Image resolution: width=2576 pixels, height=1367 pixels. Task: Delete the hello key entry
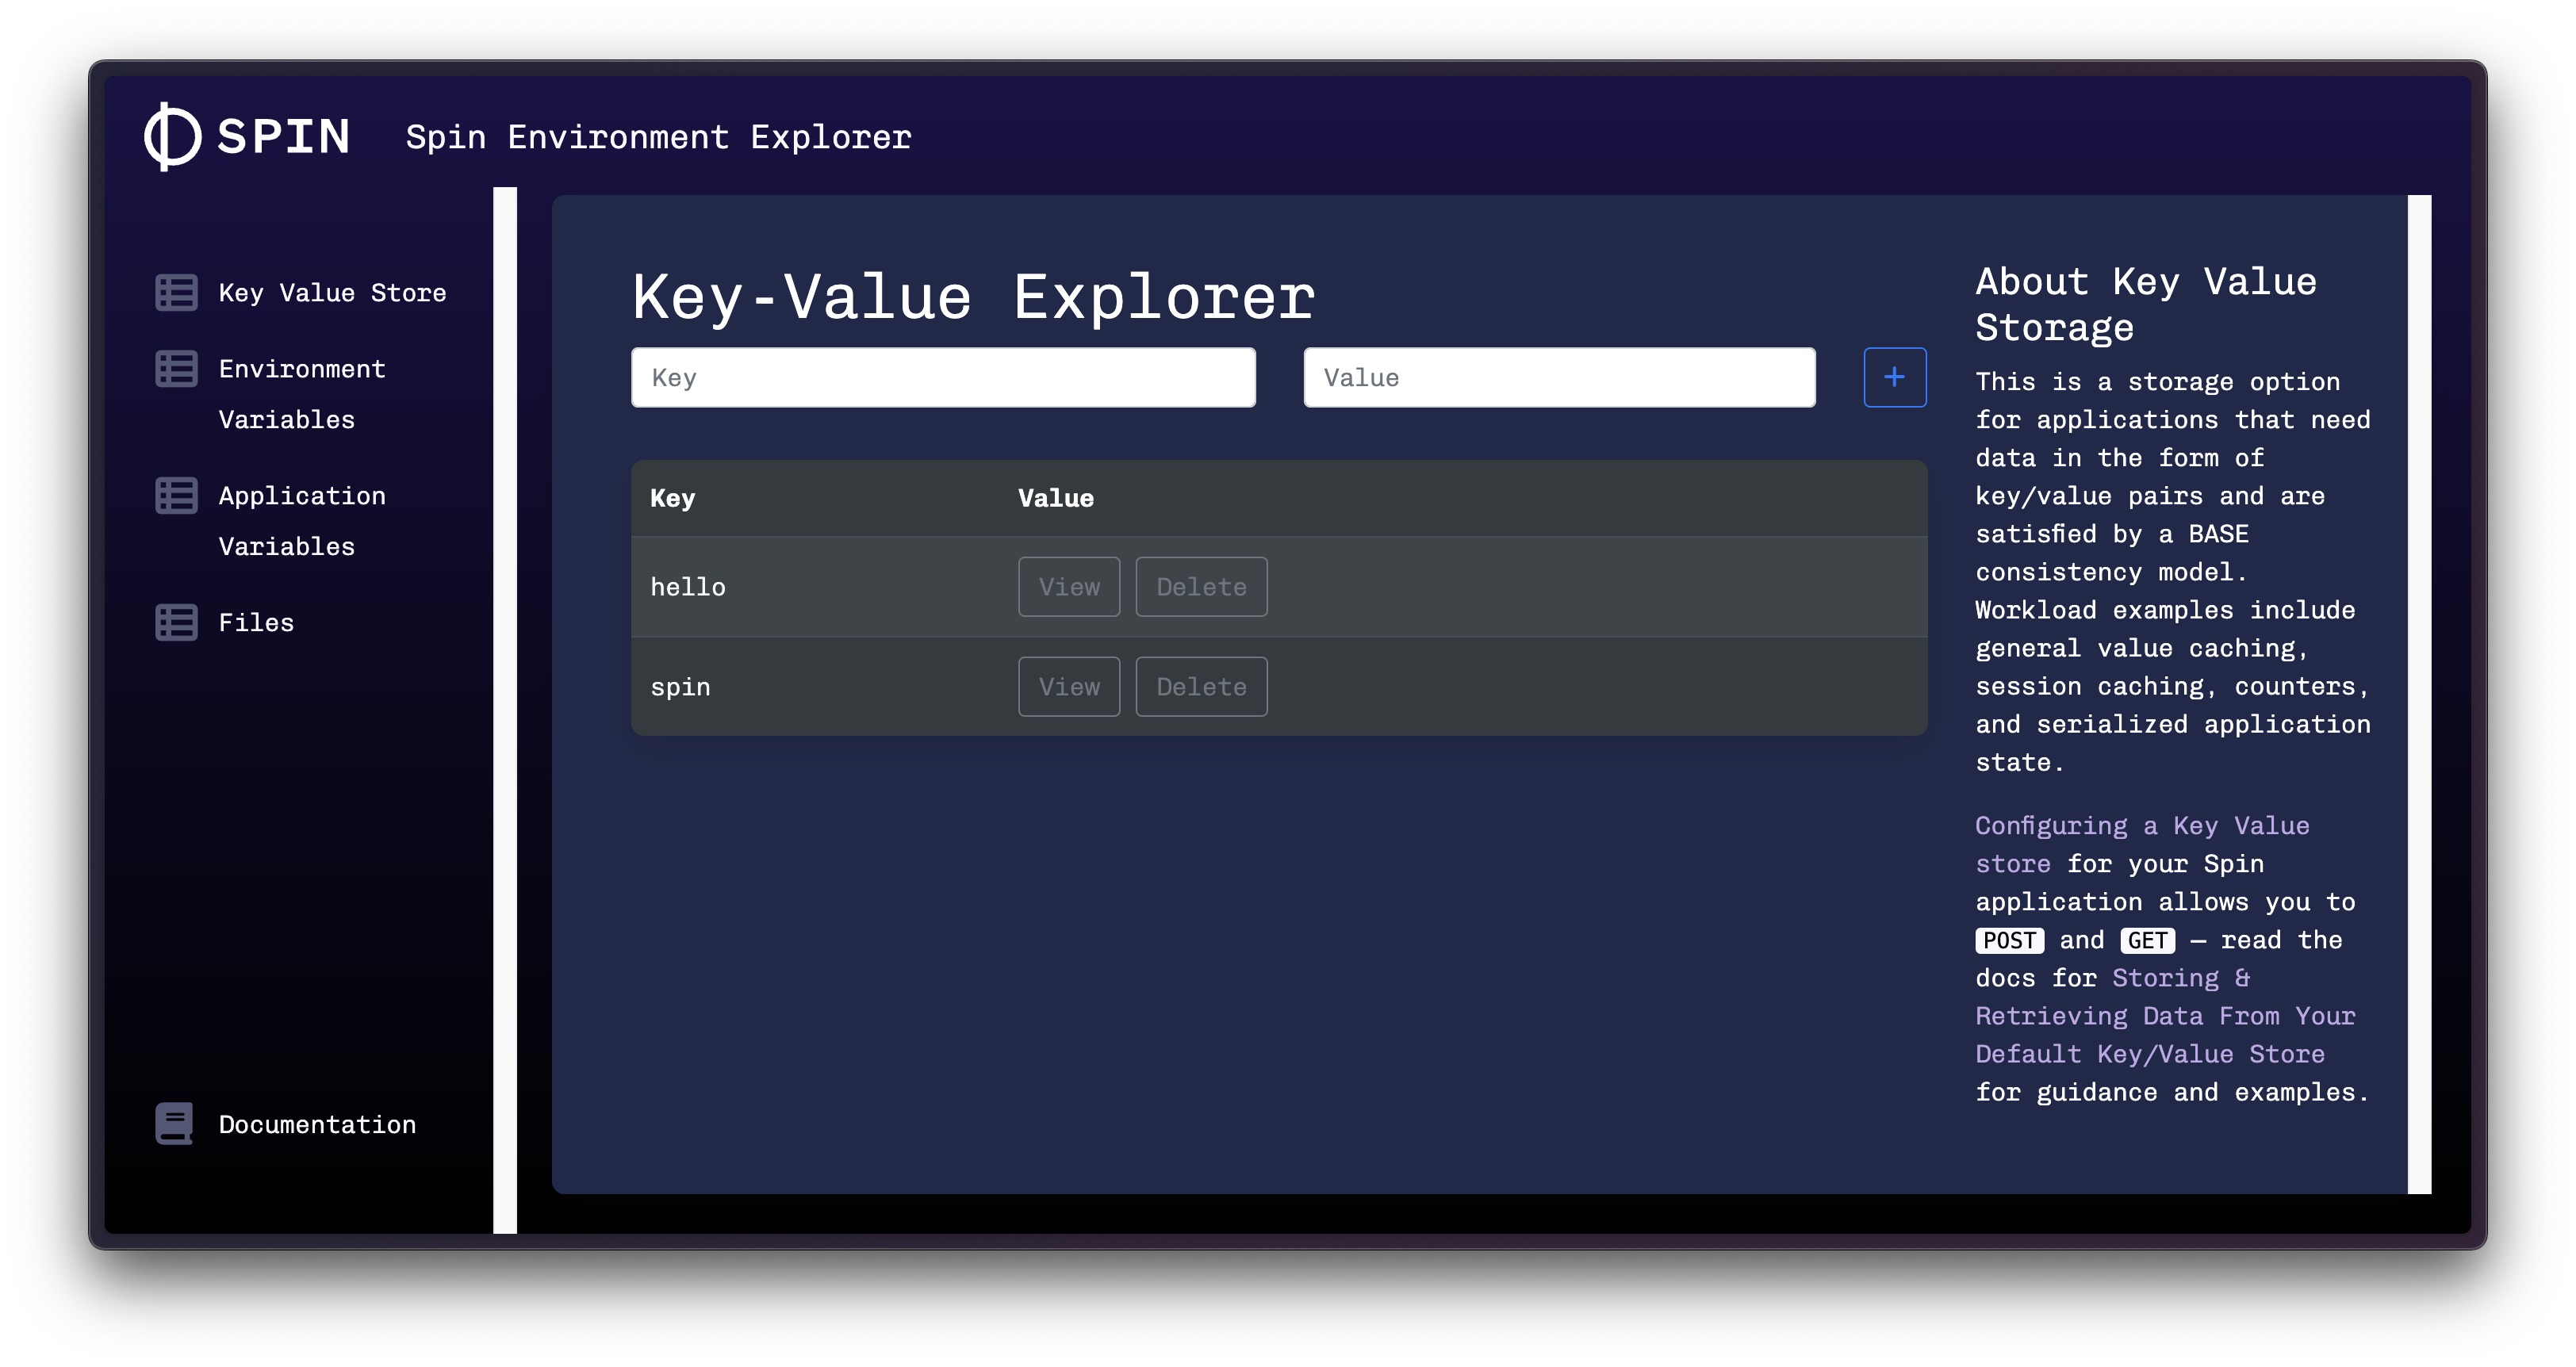click(1200, 587)
